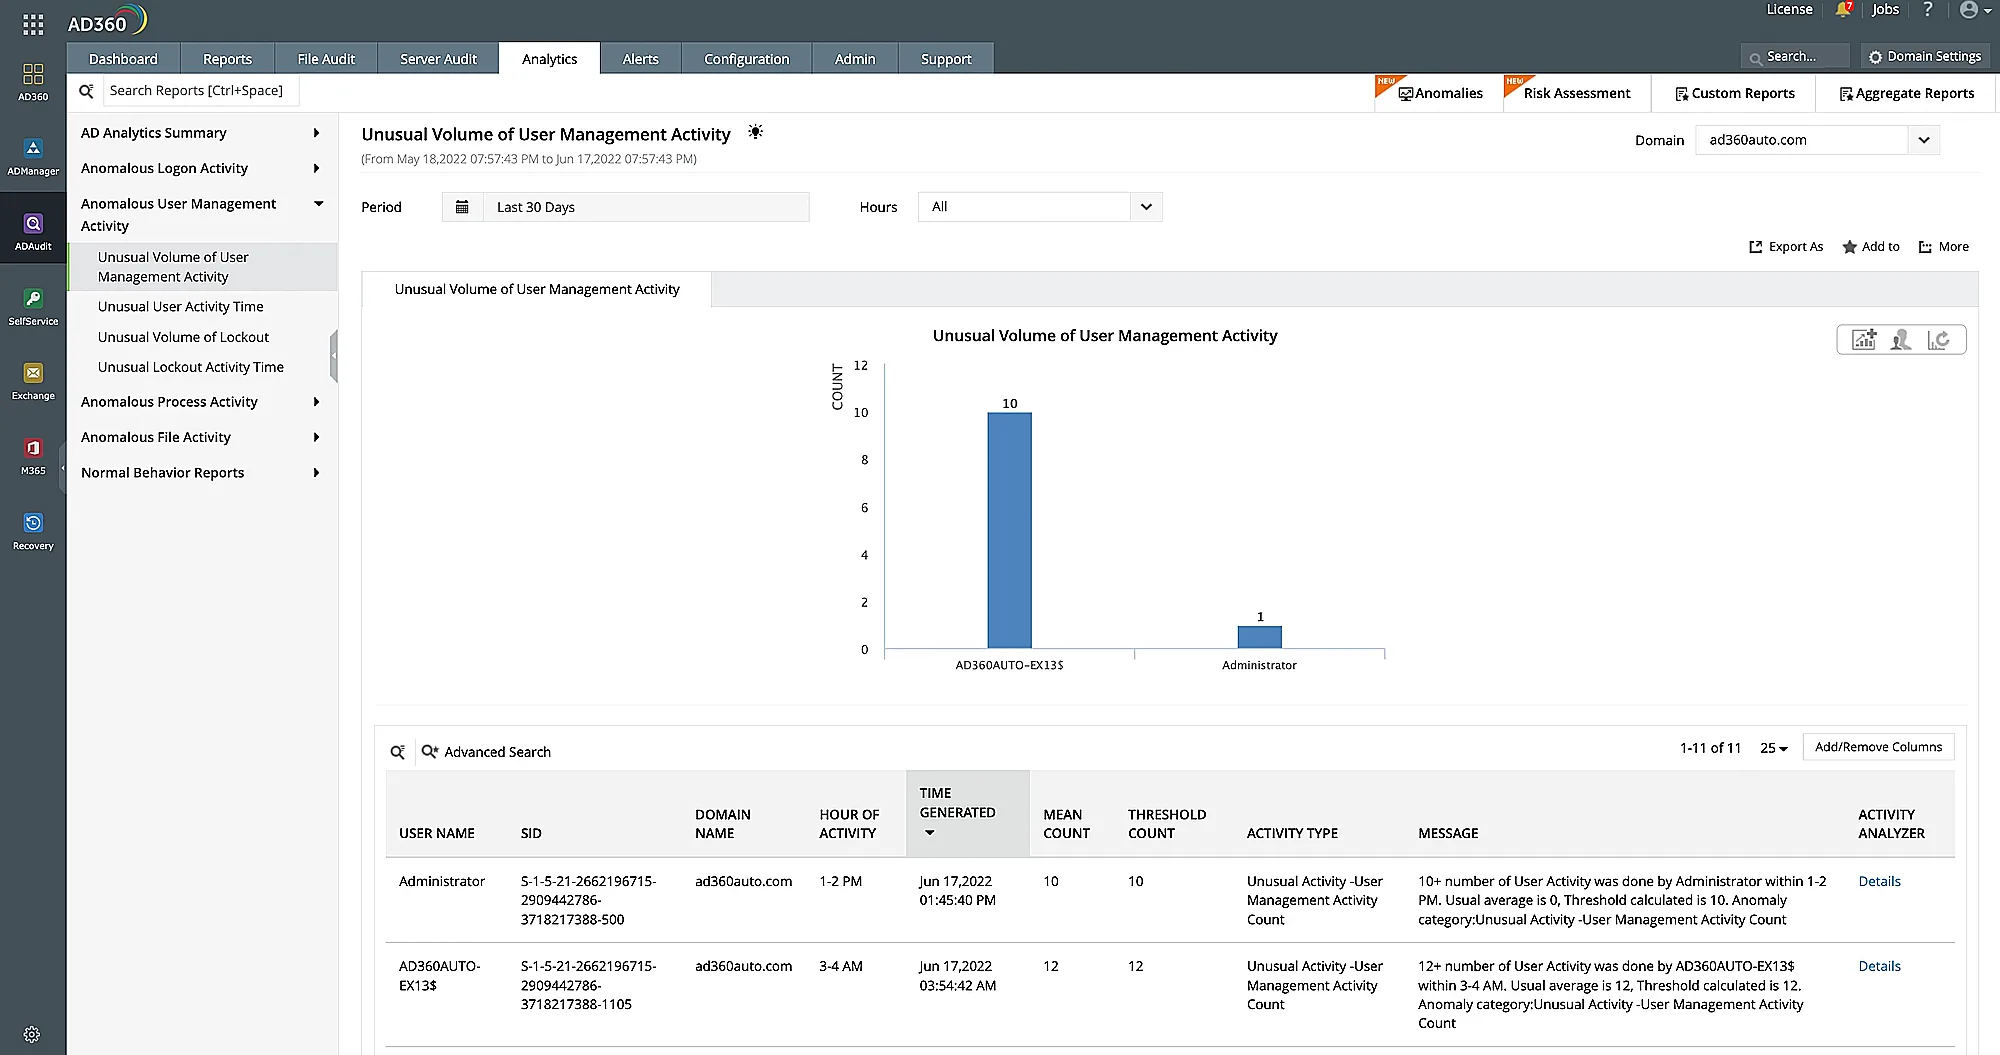
Task: Open AD360 module in left rail
Action: click(x=33, y=81)
